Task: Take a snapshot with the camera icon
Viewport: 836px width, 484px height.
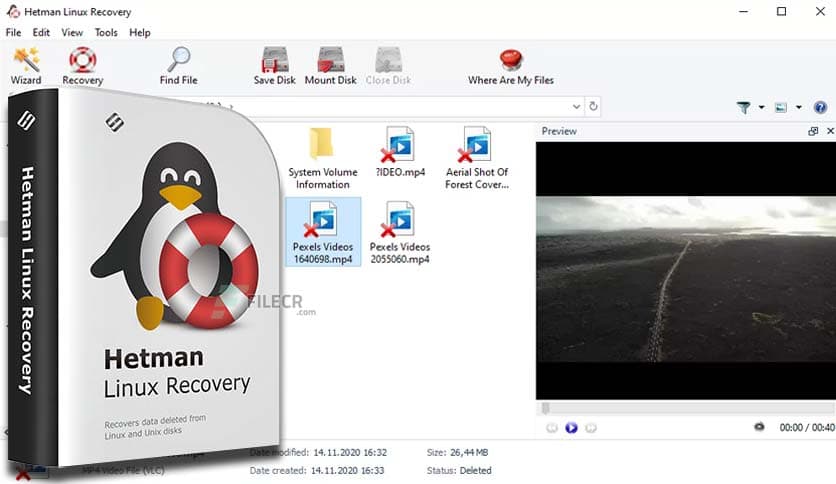Action: click(759, 427)
